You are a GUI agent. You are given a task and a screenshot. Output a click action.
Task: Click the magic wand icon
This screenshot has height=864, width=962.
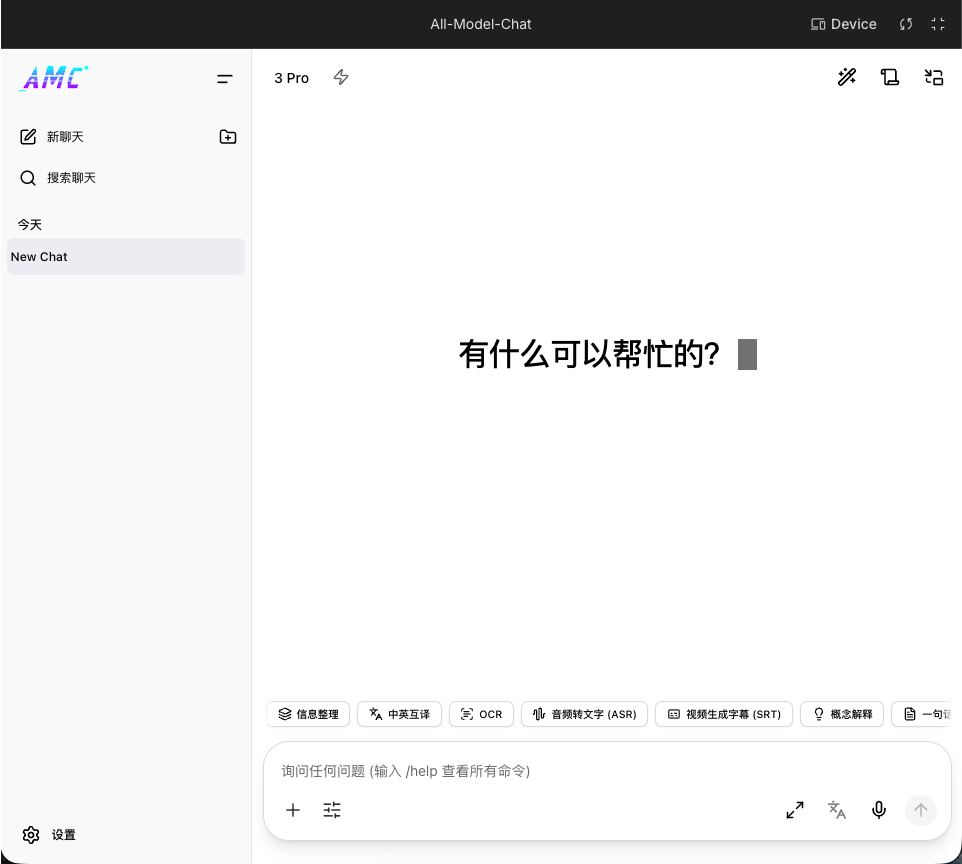(x=847, y=77)
